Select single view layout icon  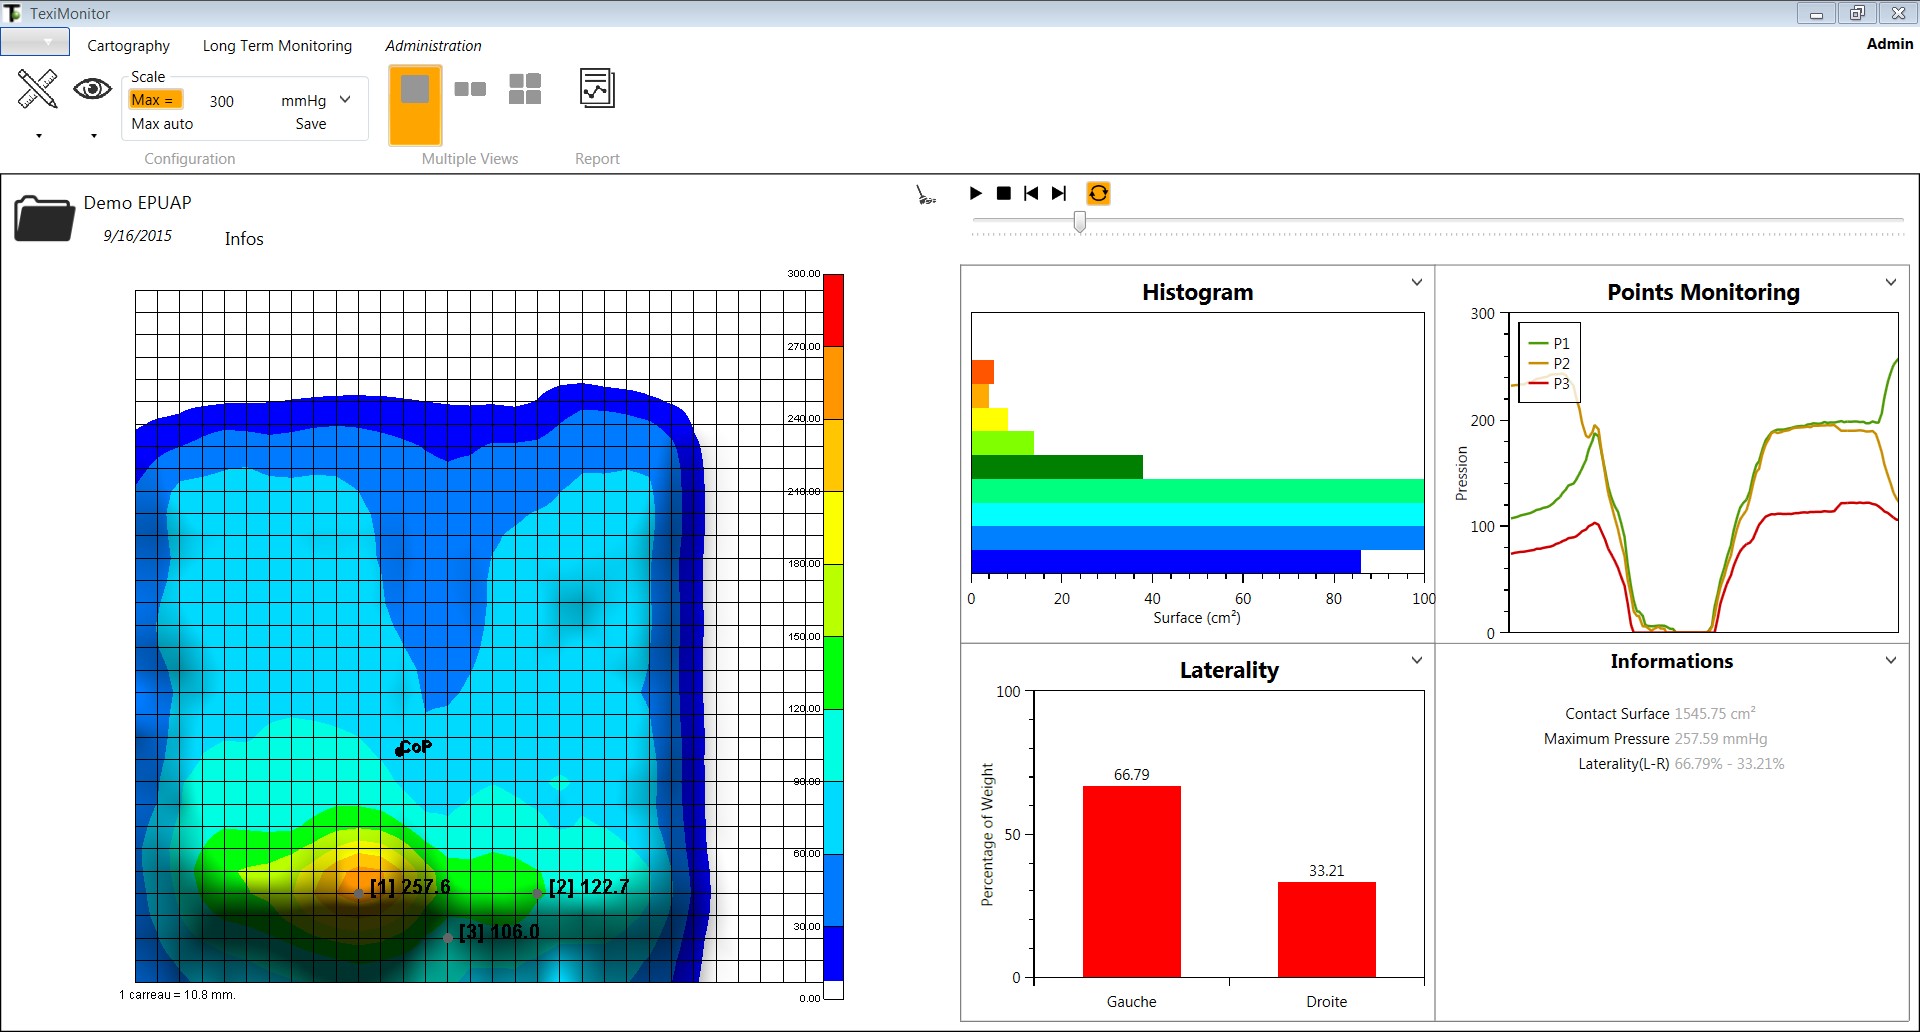tap(415, 105)
